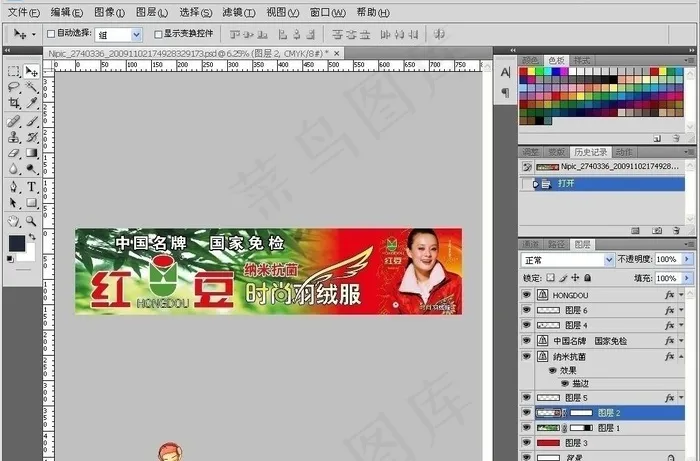Choose the Crop tool
Image resolution: width=700 pixels, height=461 pixels.
[x=13, y=103]
